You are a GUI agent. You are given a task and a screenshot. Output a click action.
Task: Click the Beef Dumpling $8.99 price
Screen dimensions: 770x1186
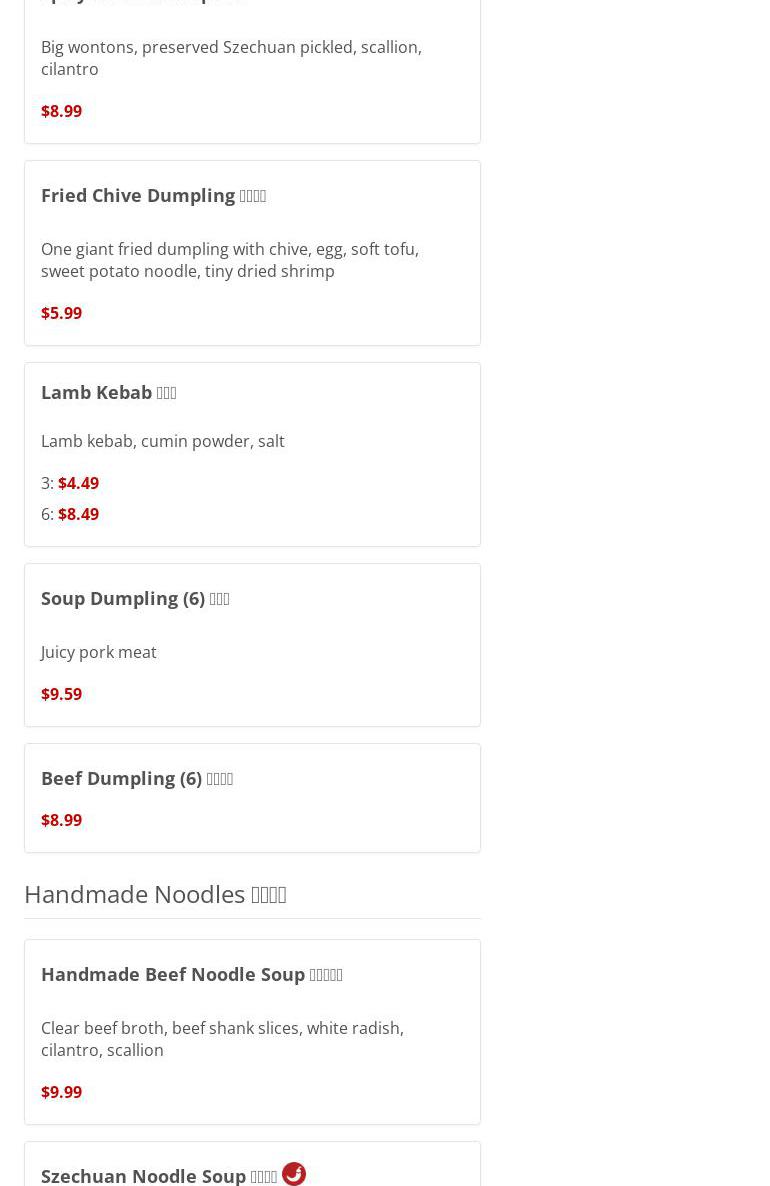point(61,820)
